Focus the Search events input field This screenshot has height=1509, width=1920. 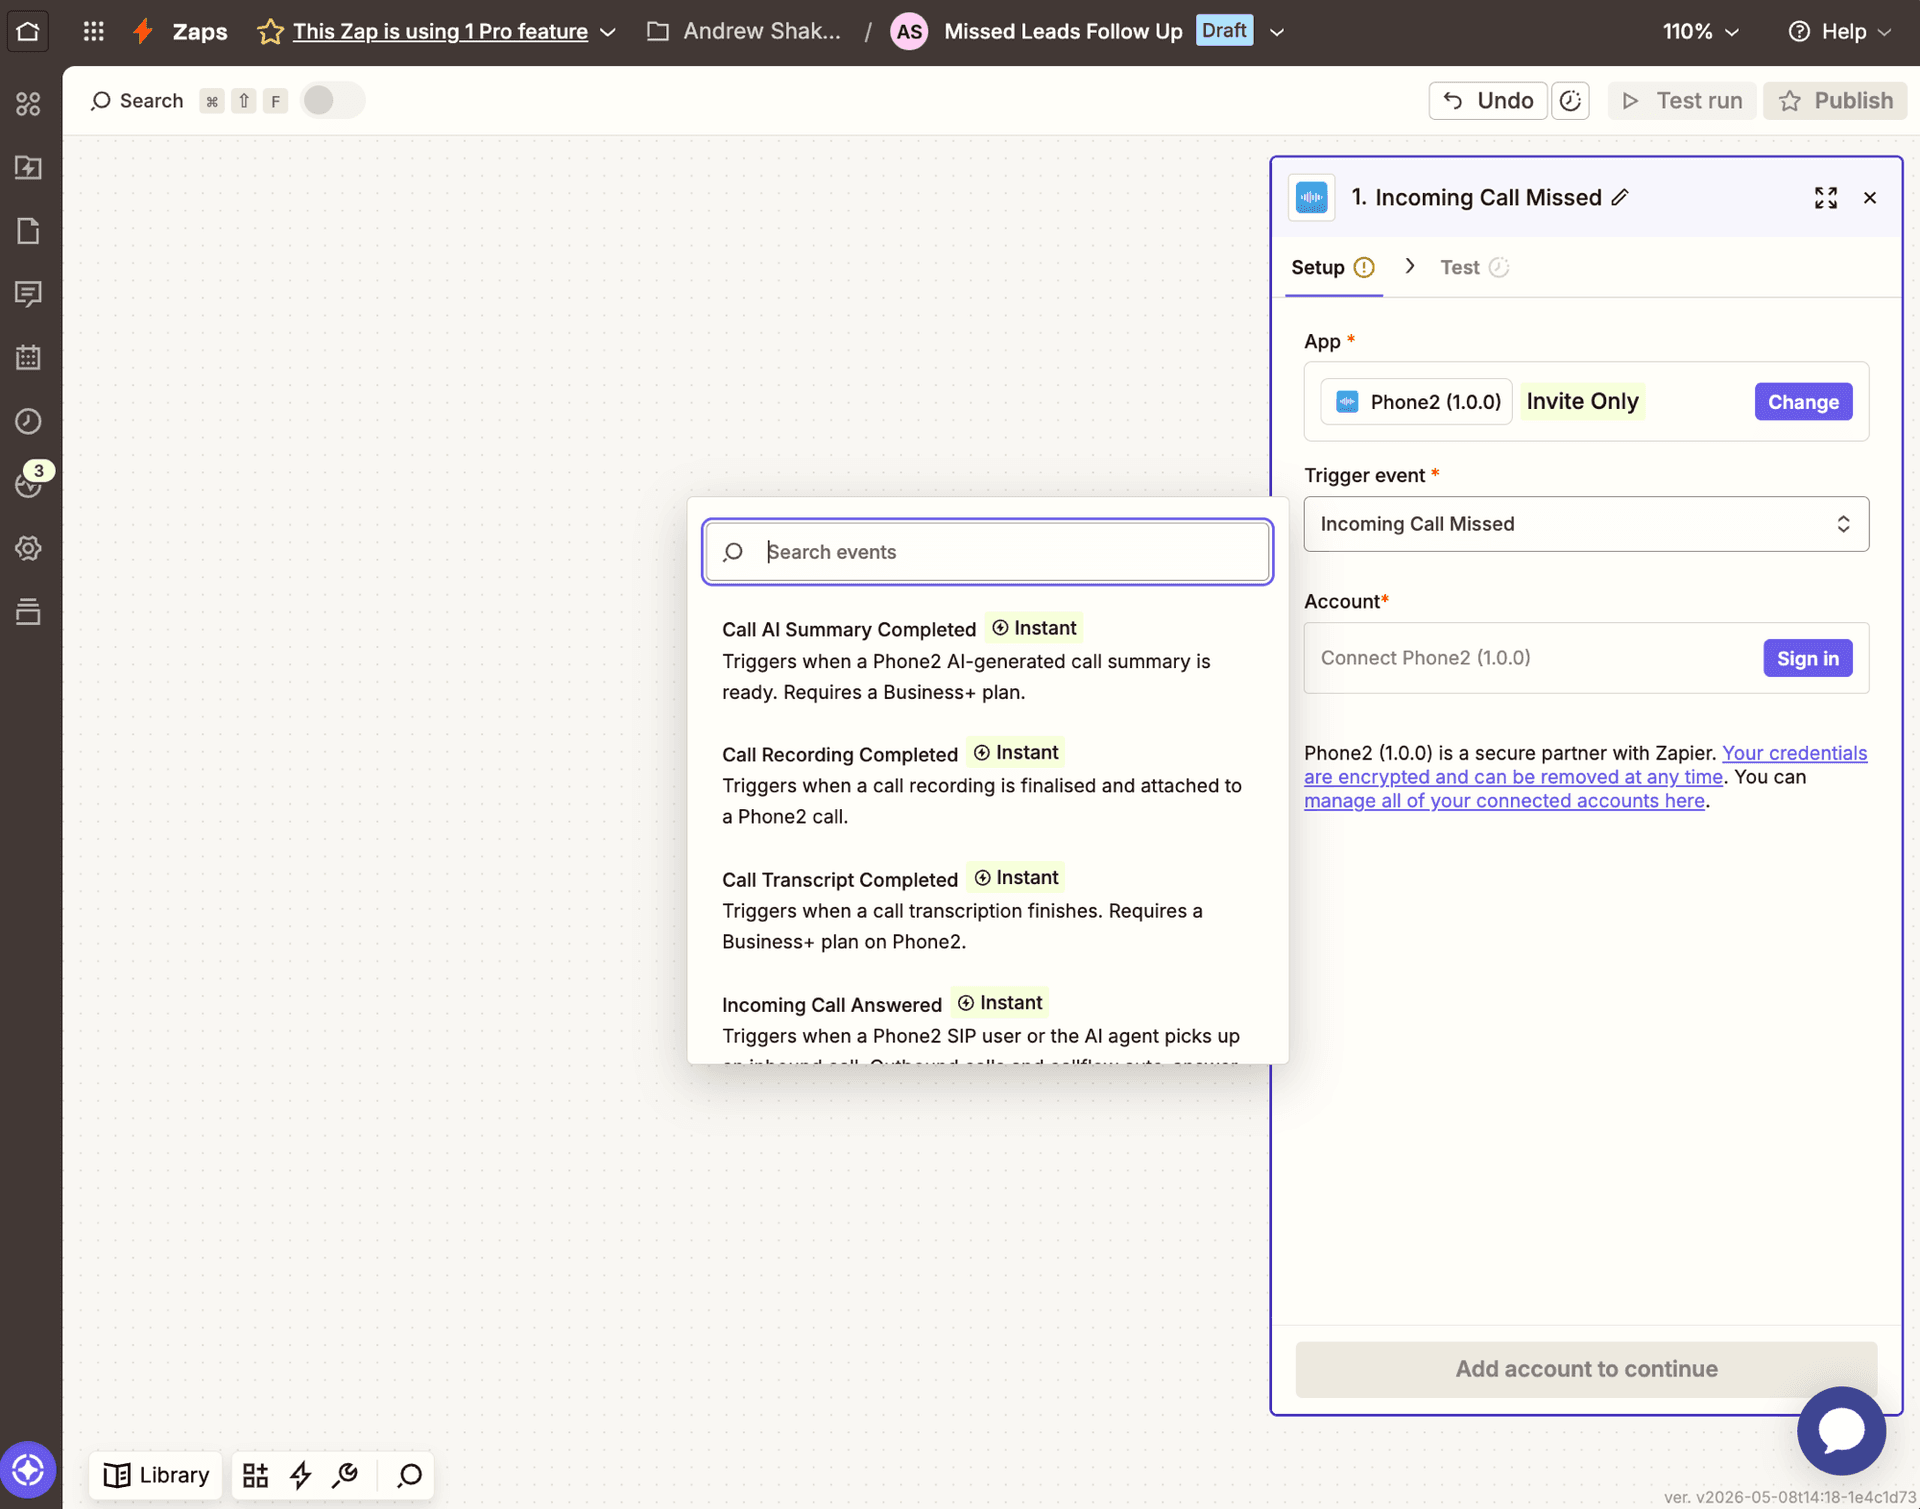tap(987, 552)
